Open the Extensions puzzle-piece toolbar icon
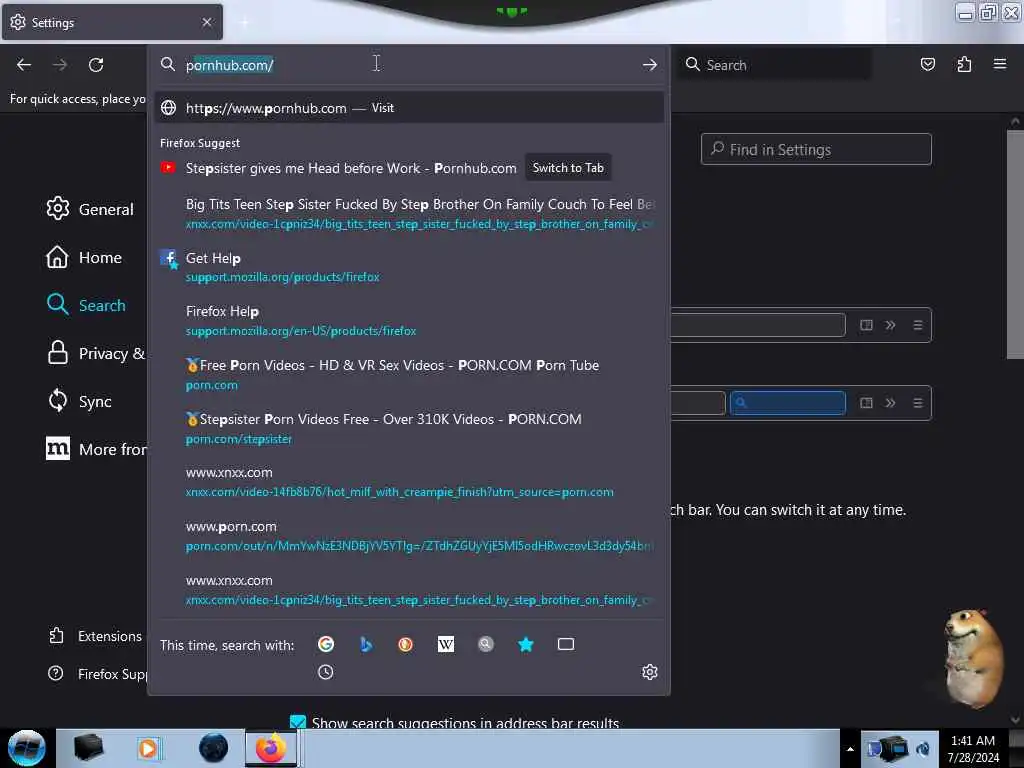 coord(964,64)
